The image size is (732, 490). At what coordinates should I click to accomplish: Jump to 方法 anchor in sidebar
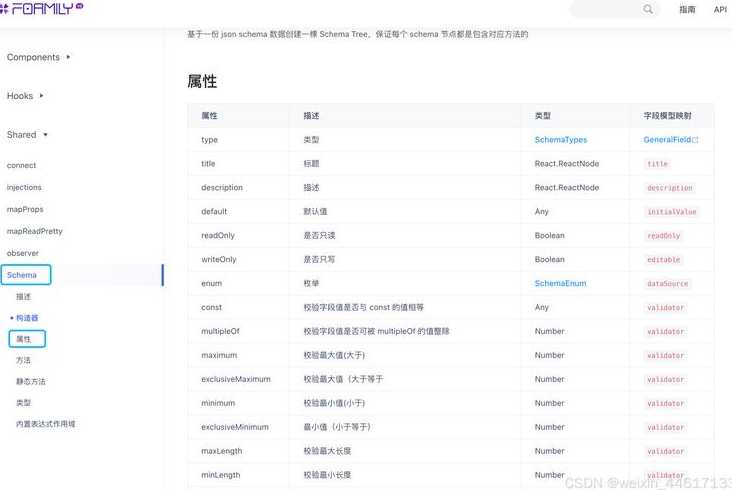click(x=23, y=360)
